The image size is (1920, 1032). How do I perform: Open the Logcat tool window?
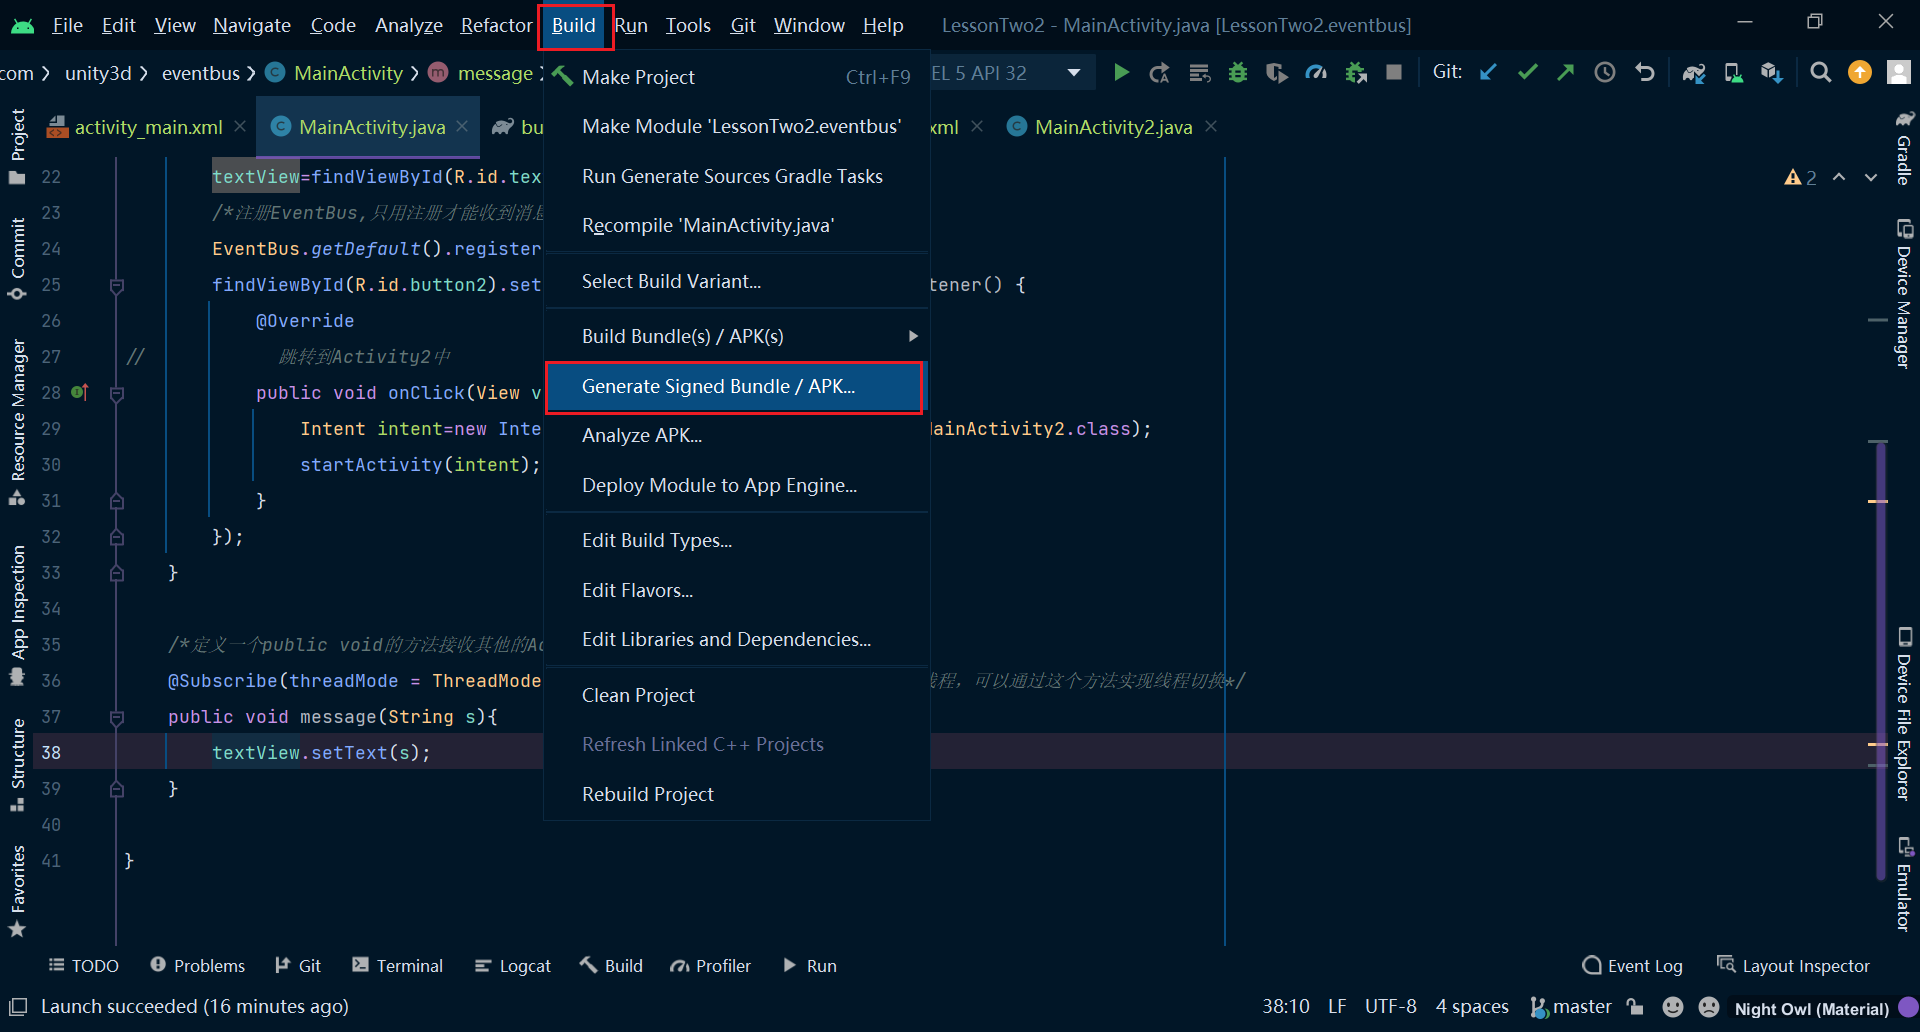[512, 966]
